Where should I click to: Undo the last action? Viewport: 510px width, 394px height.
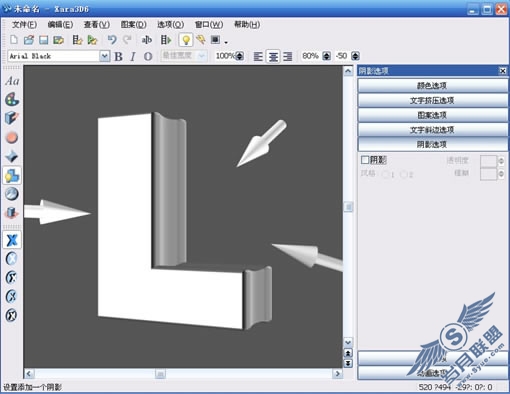click(112, 40)
